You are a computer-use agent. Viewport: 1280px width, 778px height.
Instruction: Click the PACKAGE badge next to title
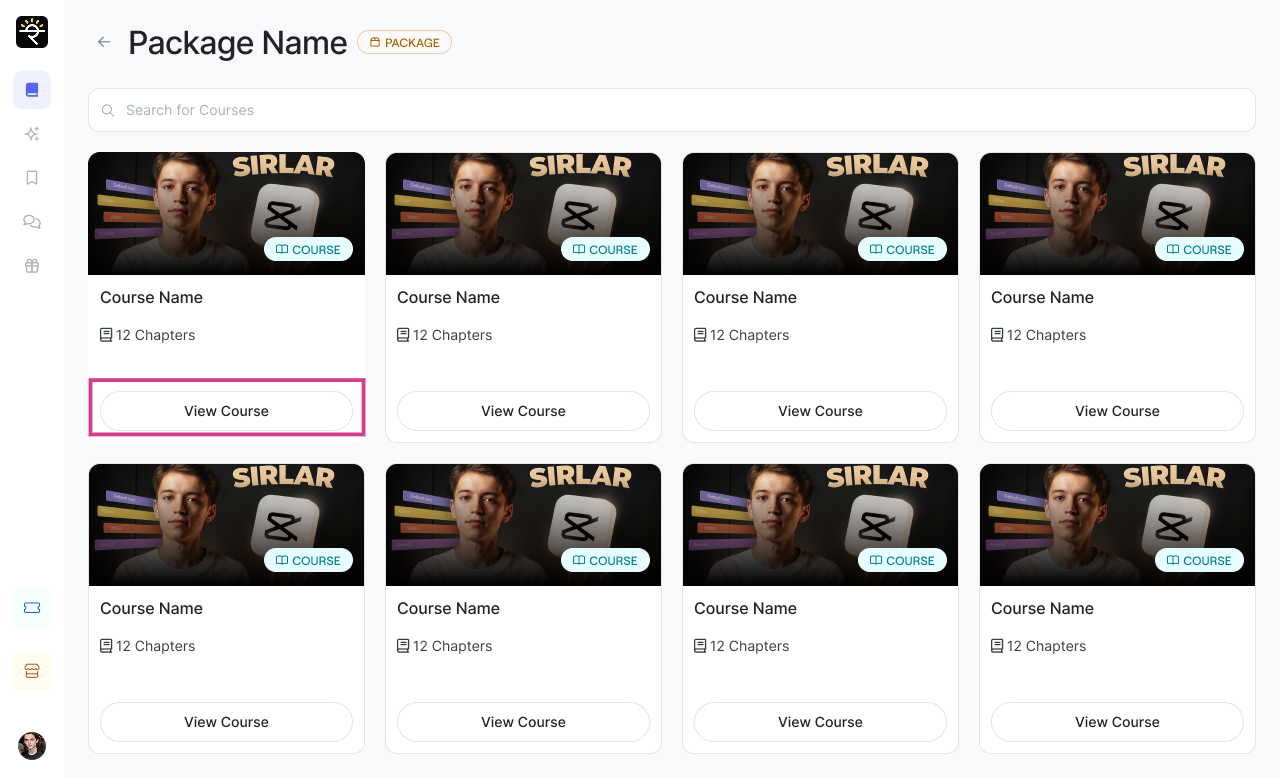(x=404, y=42)
